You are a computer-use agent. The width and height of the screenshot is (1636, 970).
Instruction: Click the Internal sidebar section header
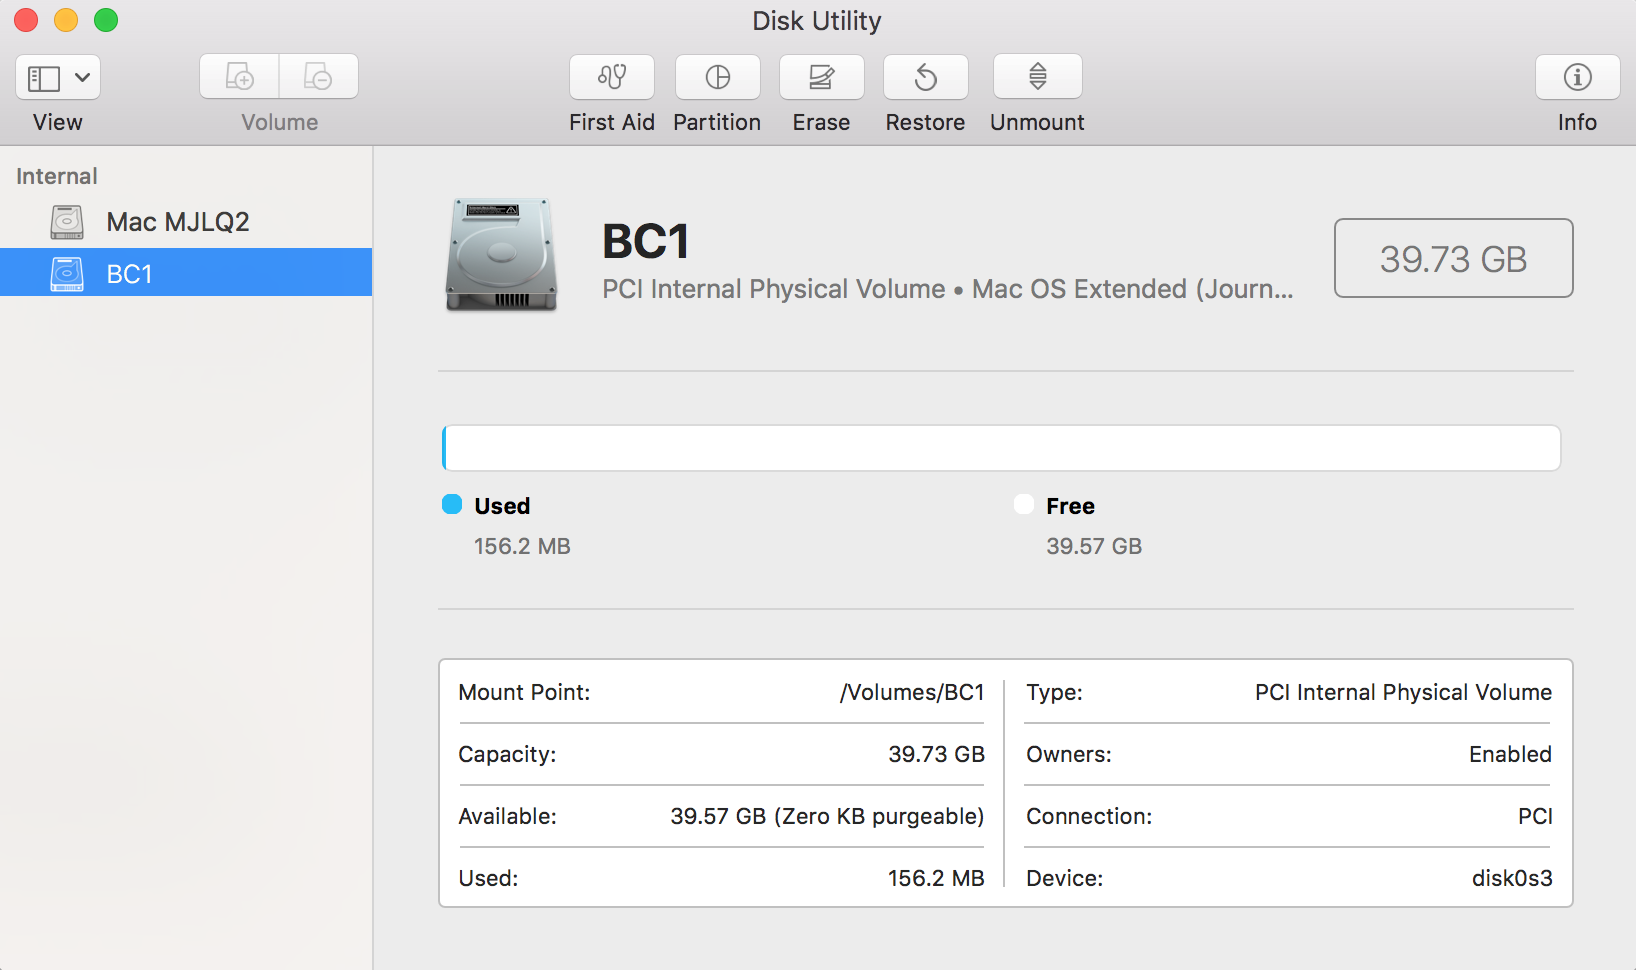tap(57, 176)
